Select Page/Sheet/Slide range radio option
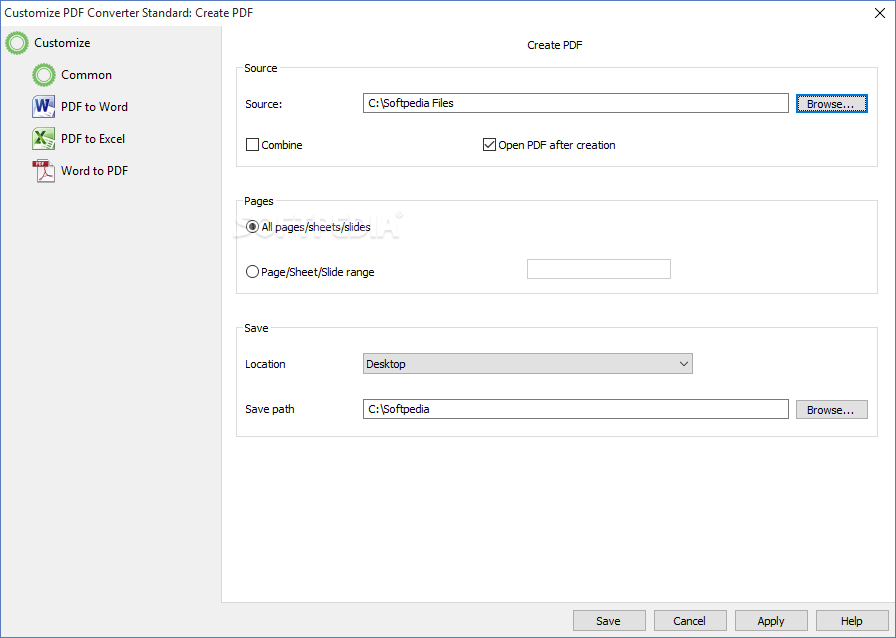Screen dimensions: 896x638 point(252,272)
